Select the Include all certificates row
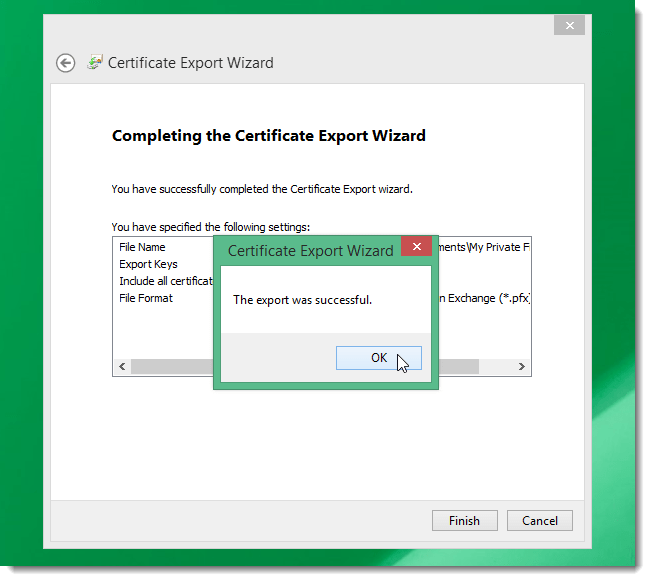The width and height of the screenshot is (650, 581). [166, 281]
